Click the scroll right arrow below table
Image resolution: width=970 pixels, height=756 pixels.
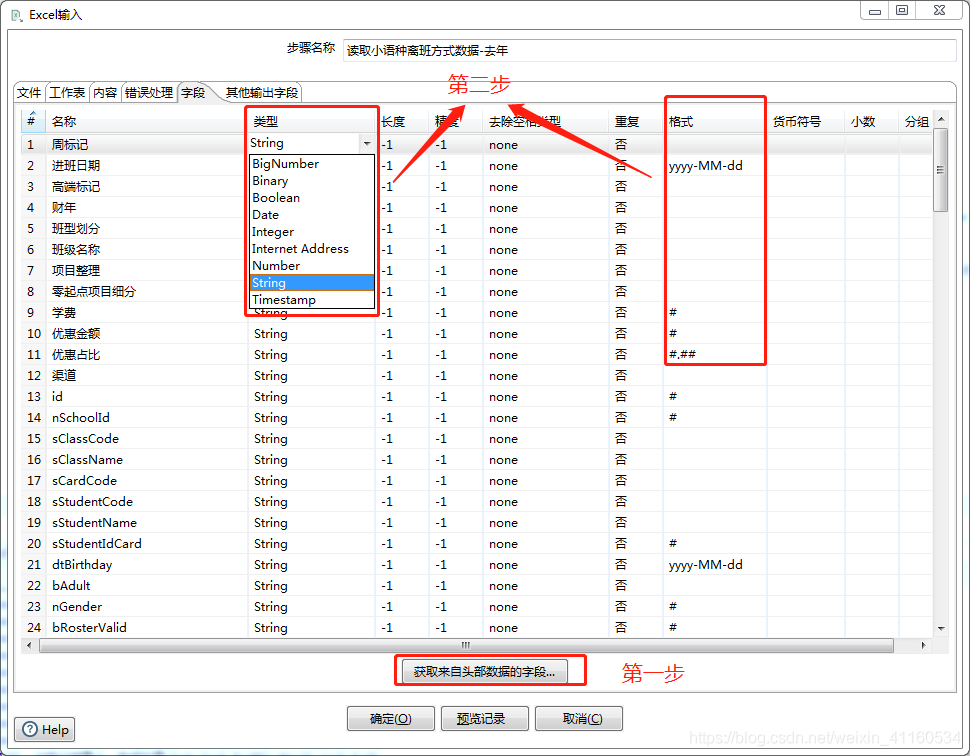[924, 645]
